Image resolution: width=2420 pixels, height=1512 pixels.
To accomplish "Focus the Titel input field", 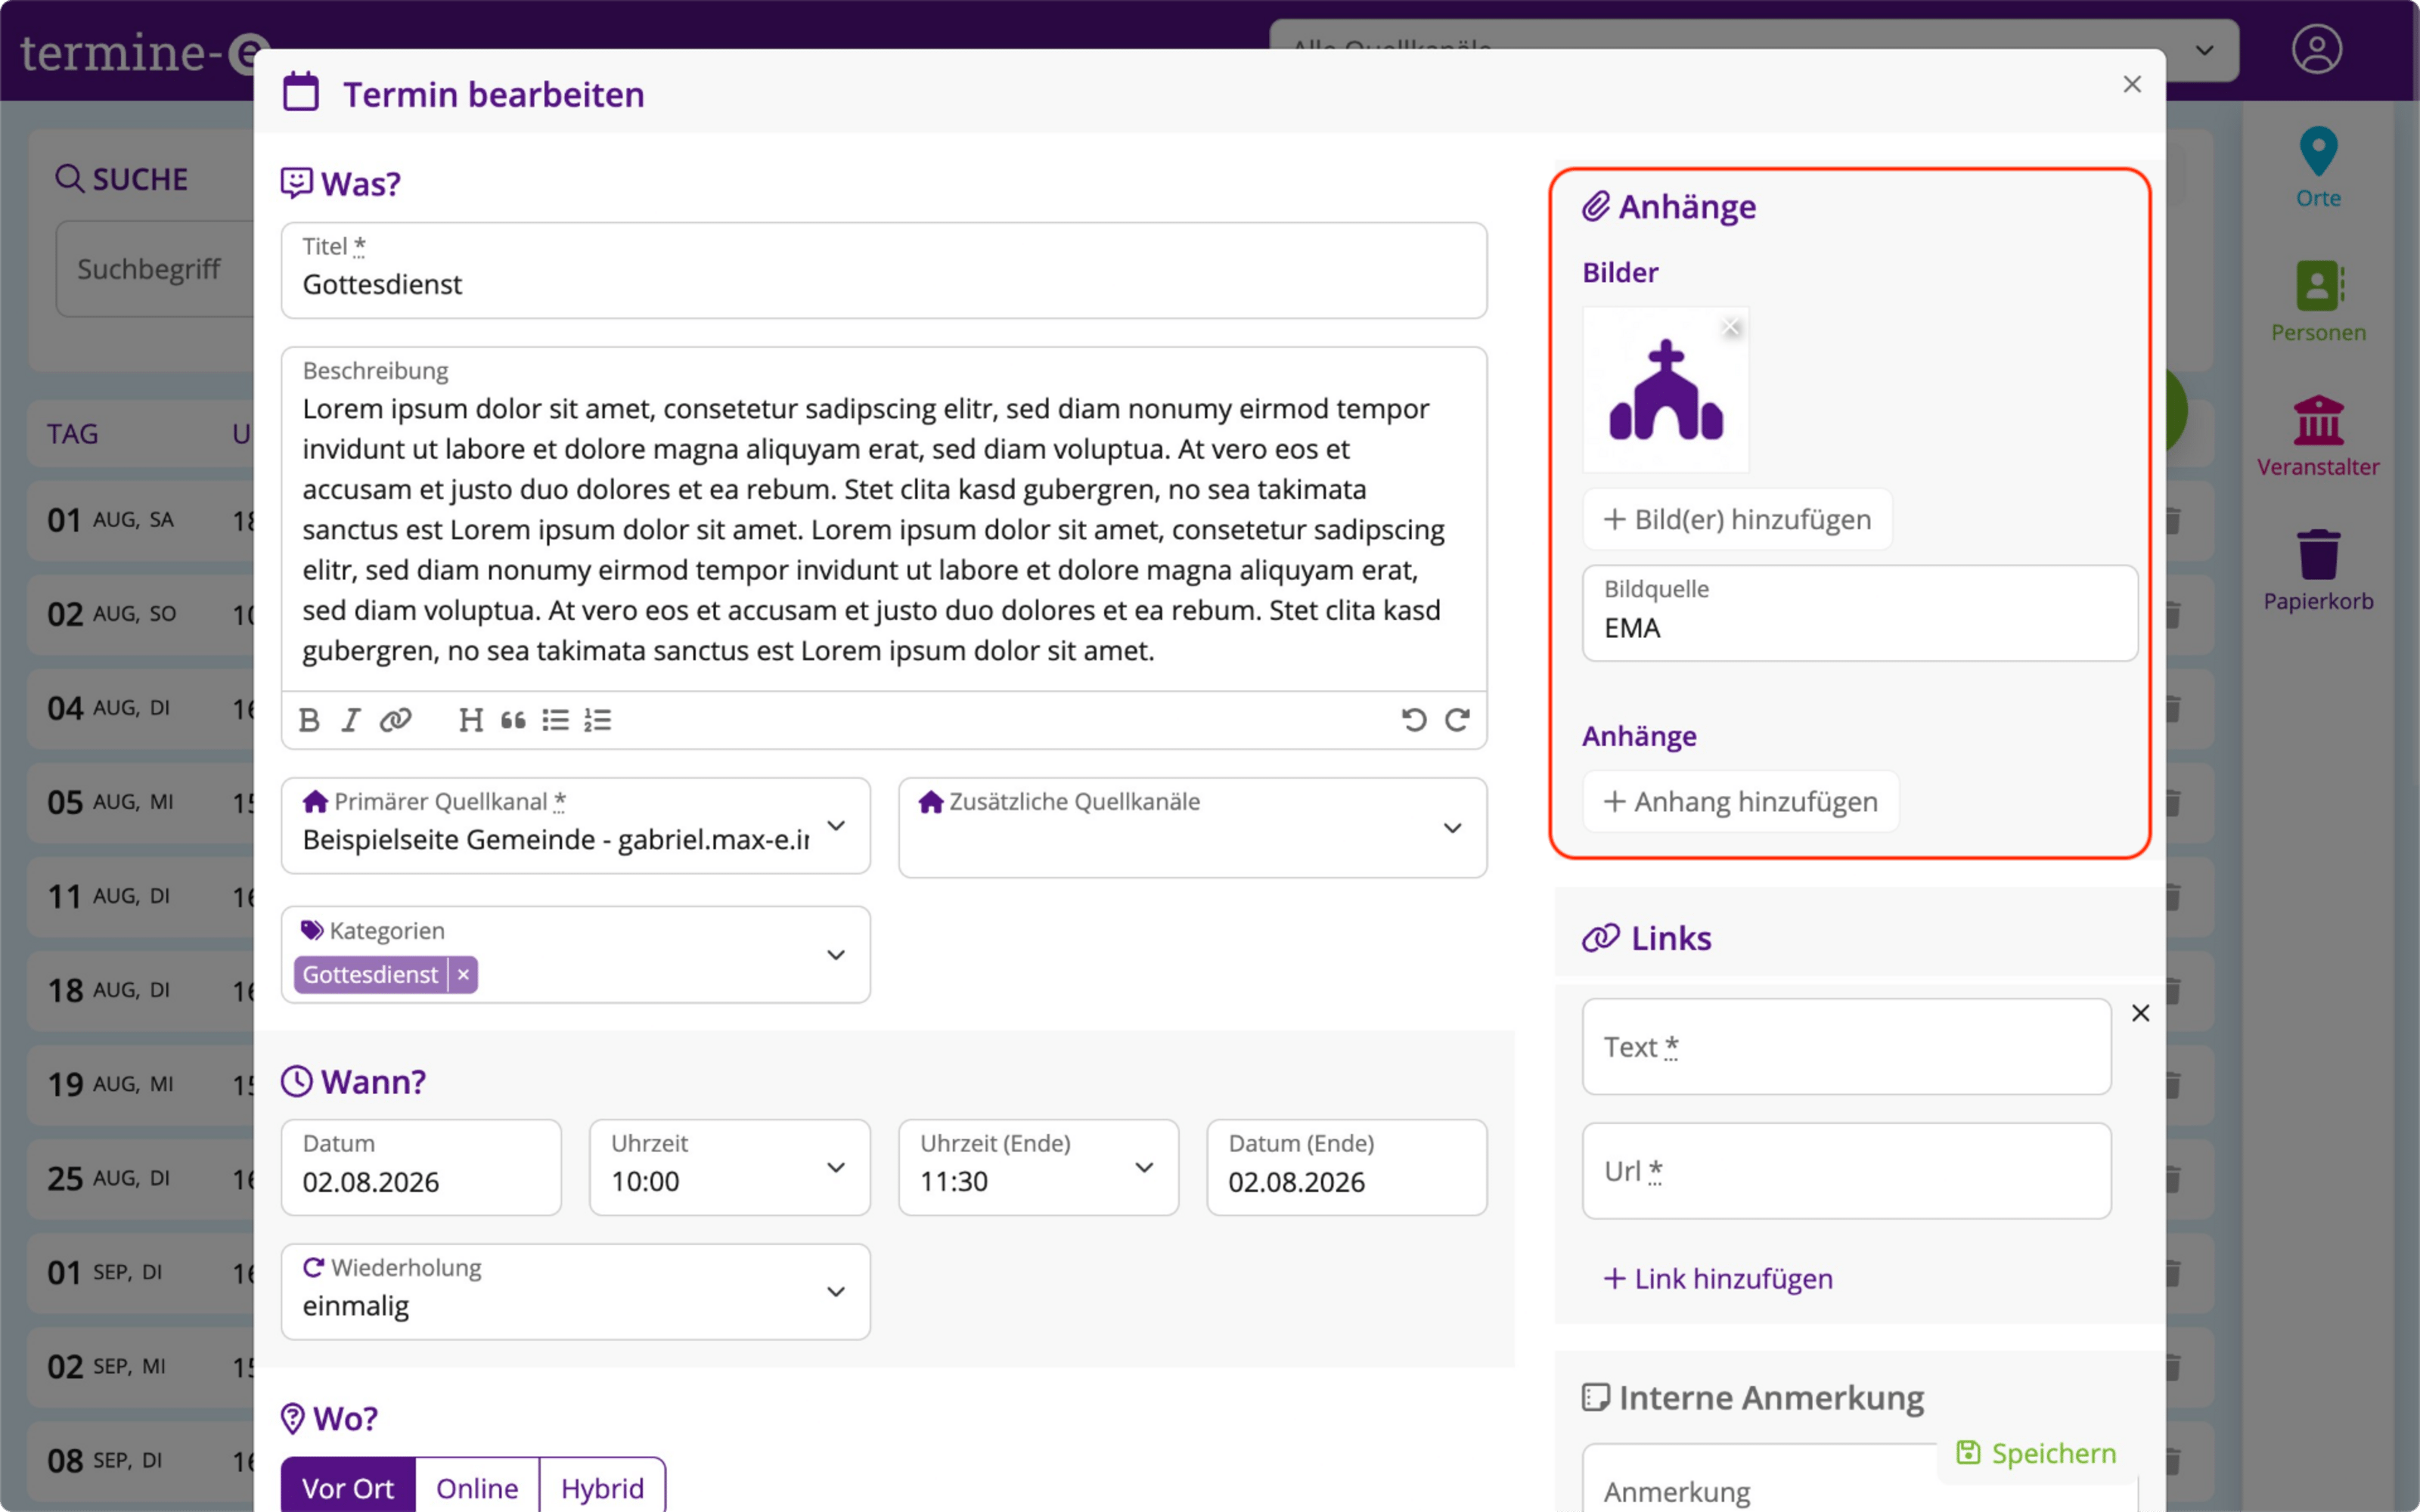I will pyautogui.click(x=884, y=271).
